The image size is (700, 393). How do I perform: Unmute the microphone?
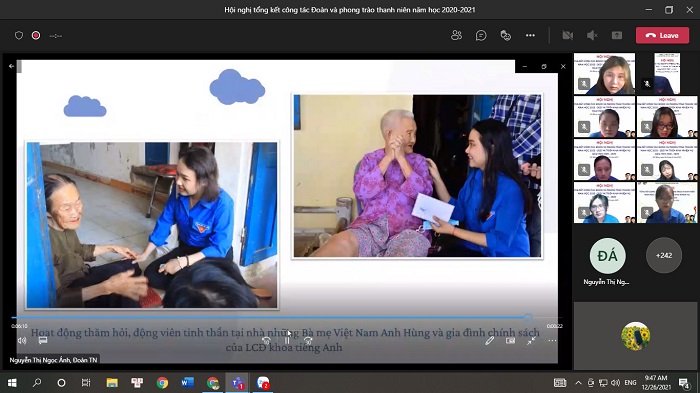coord(592,35)
